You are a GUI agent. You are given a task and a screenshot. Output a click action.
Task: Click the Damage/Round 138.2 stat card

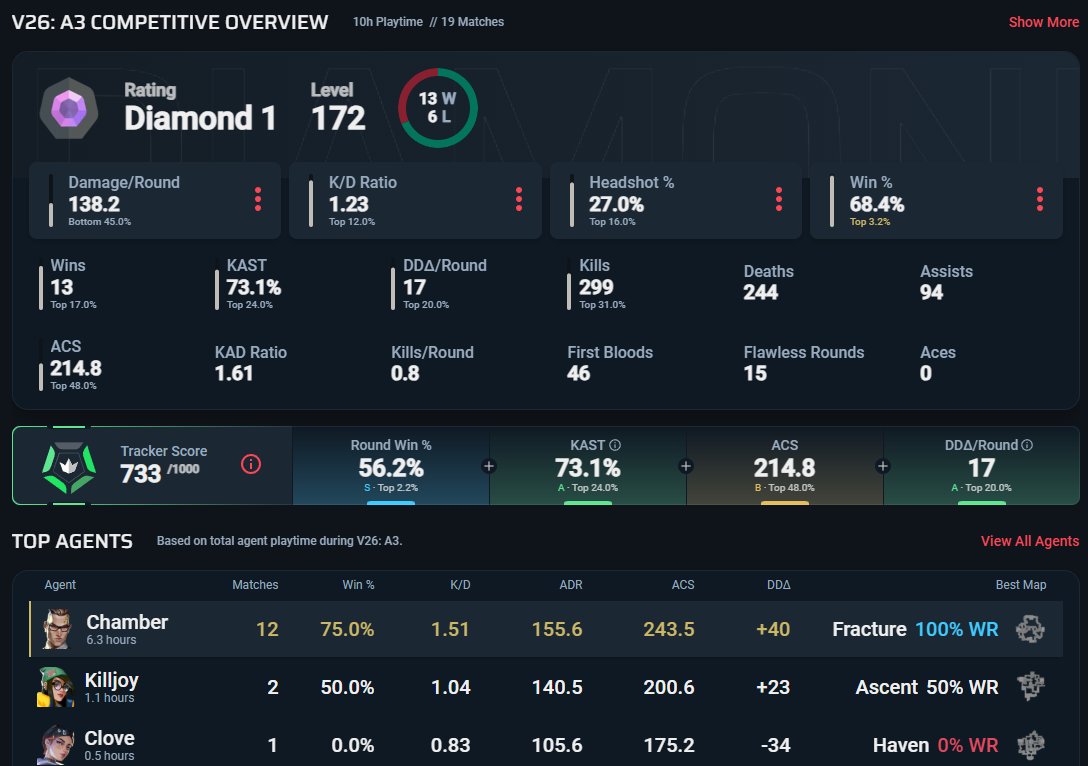155,201
